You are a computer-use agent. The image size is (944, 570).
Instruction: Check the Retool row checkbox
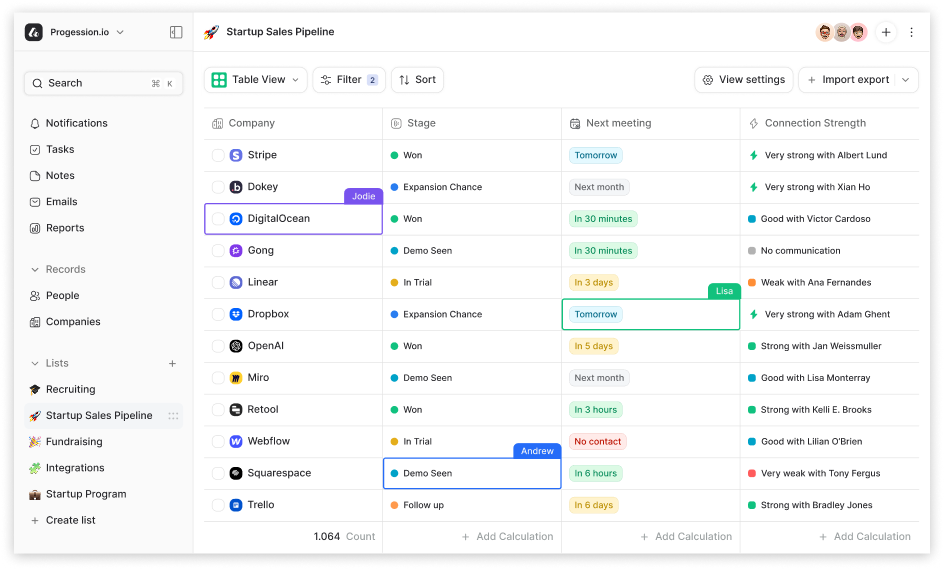coord(218,410)
